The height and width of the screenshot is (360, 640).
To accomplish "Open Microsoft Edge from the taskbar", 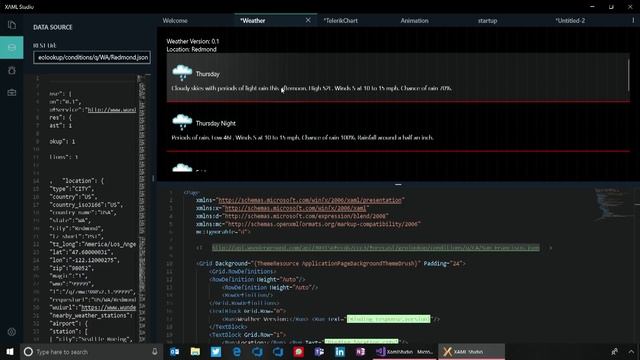I will (237, 351).
